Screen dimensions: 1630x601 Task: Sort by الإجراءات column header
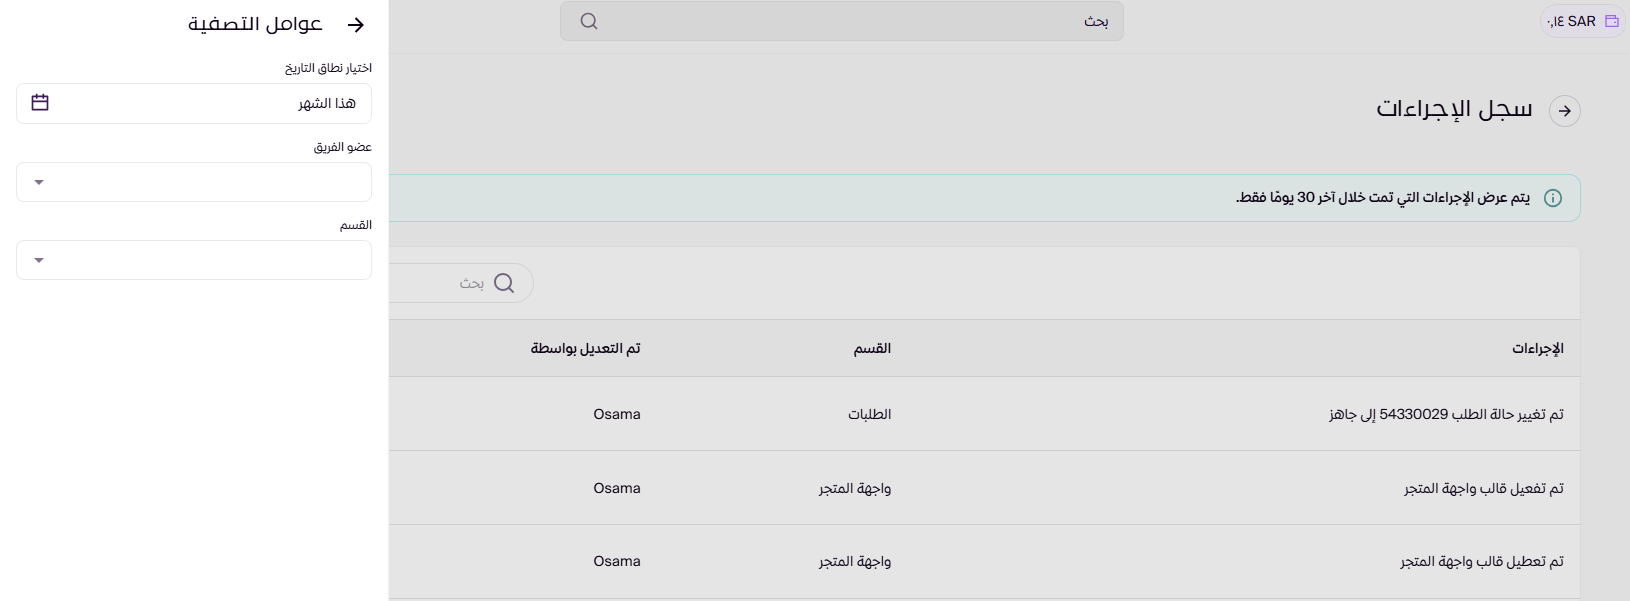point(1537,349)
